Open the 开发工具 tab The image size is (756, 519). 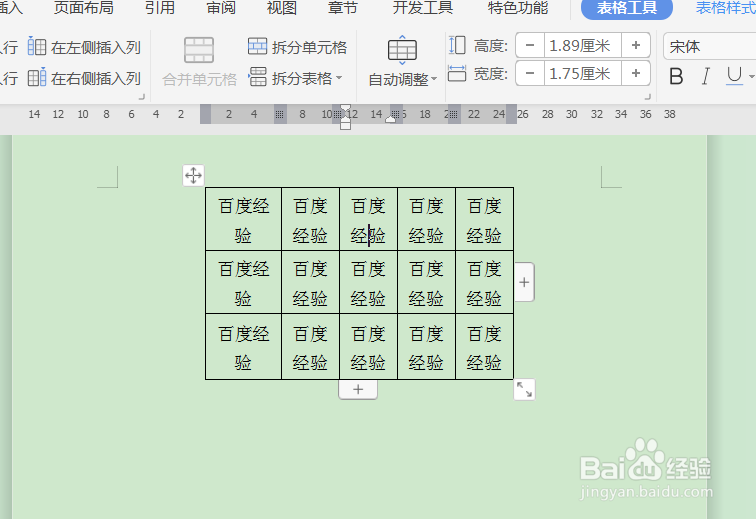[422, 8]
